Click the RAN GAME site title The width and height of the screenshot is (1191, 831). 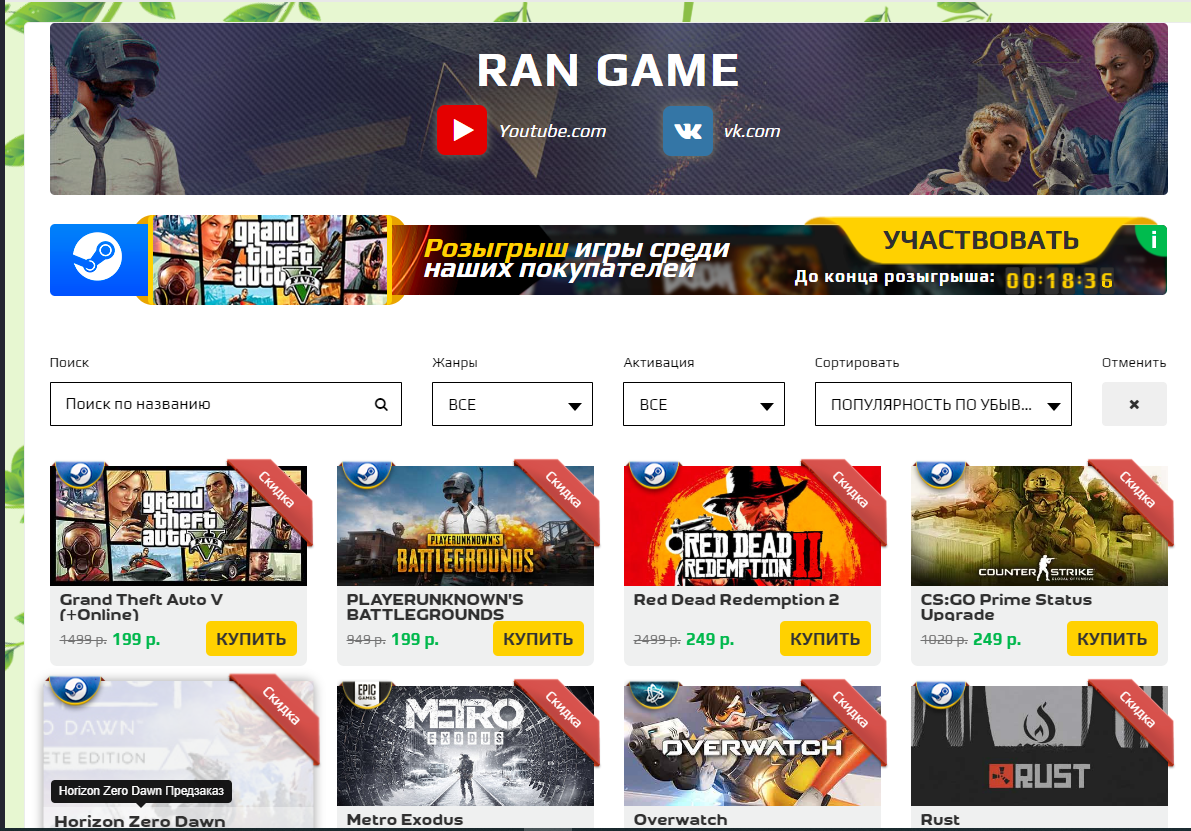[x=608, y=71]
